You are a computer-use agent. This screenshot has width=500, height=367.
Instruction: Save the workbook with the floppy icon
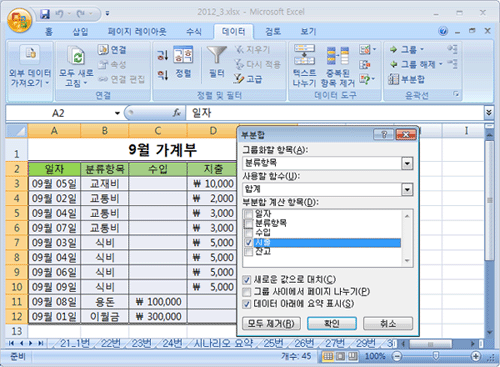[x=45, y=14]
